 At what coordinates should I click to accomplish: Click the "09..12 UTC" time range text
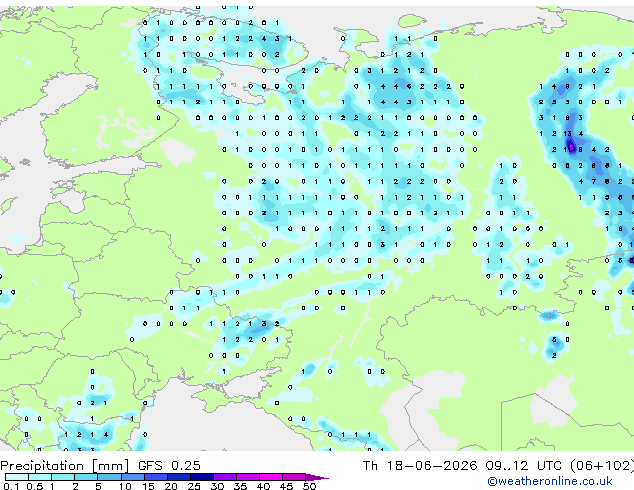524,466
